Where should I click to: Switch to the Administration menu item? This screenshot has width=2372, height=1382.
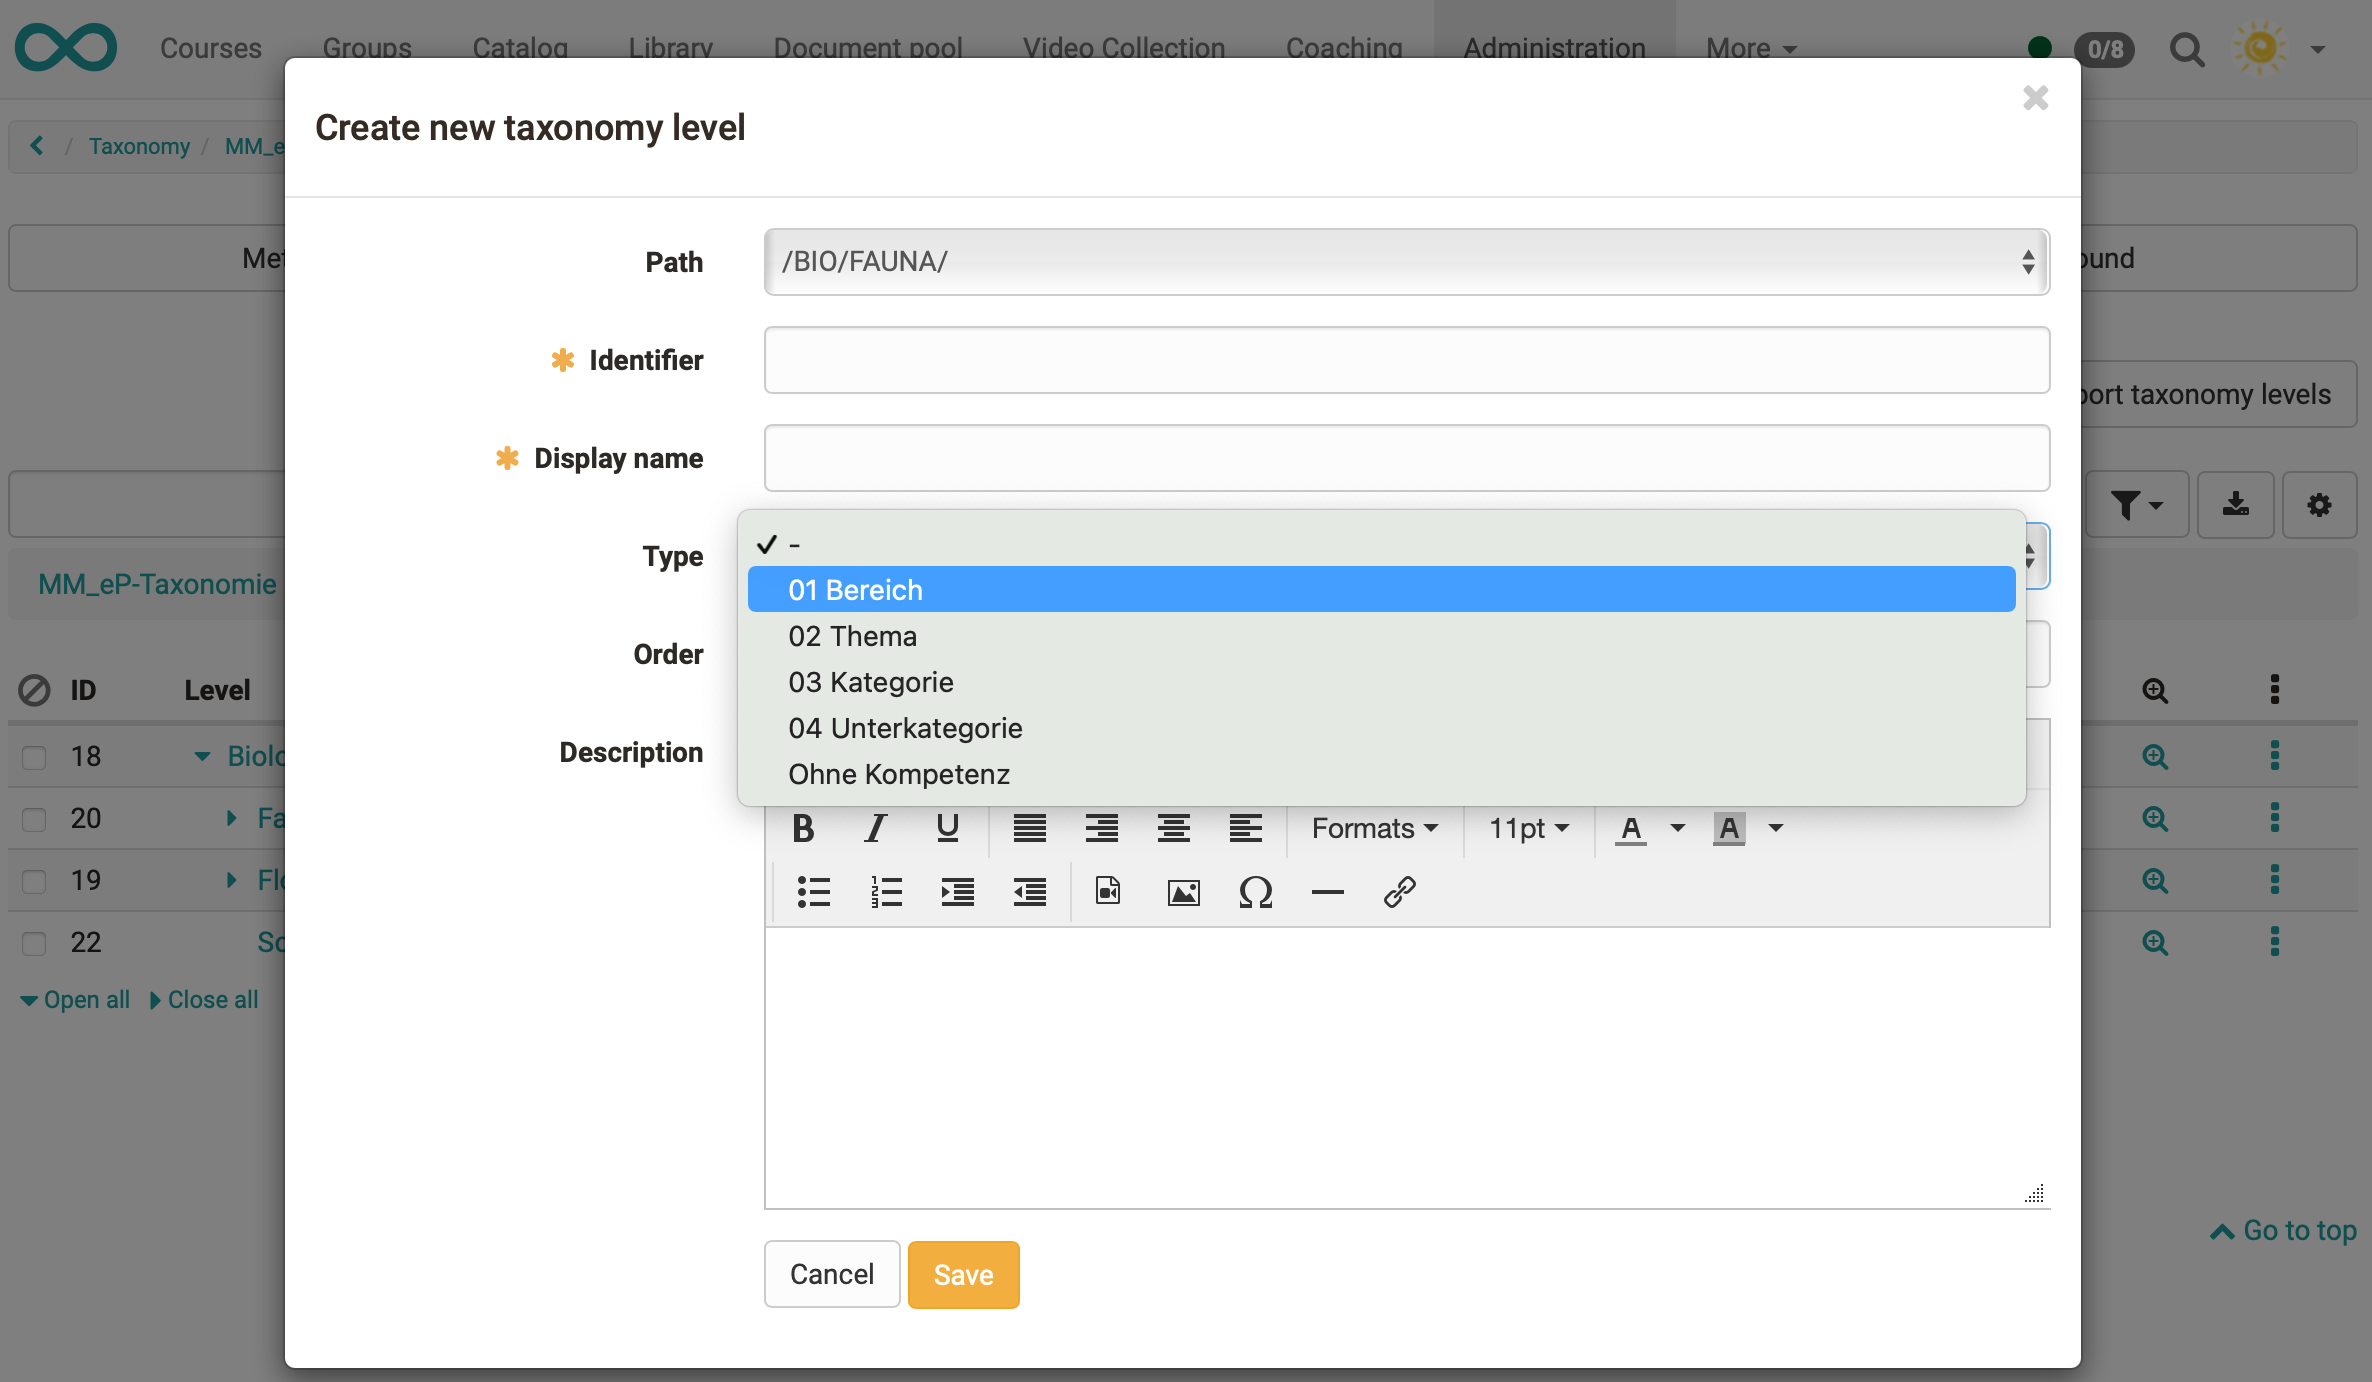tap(1553, 48)
